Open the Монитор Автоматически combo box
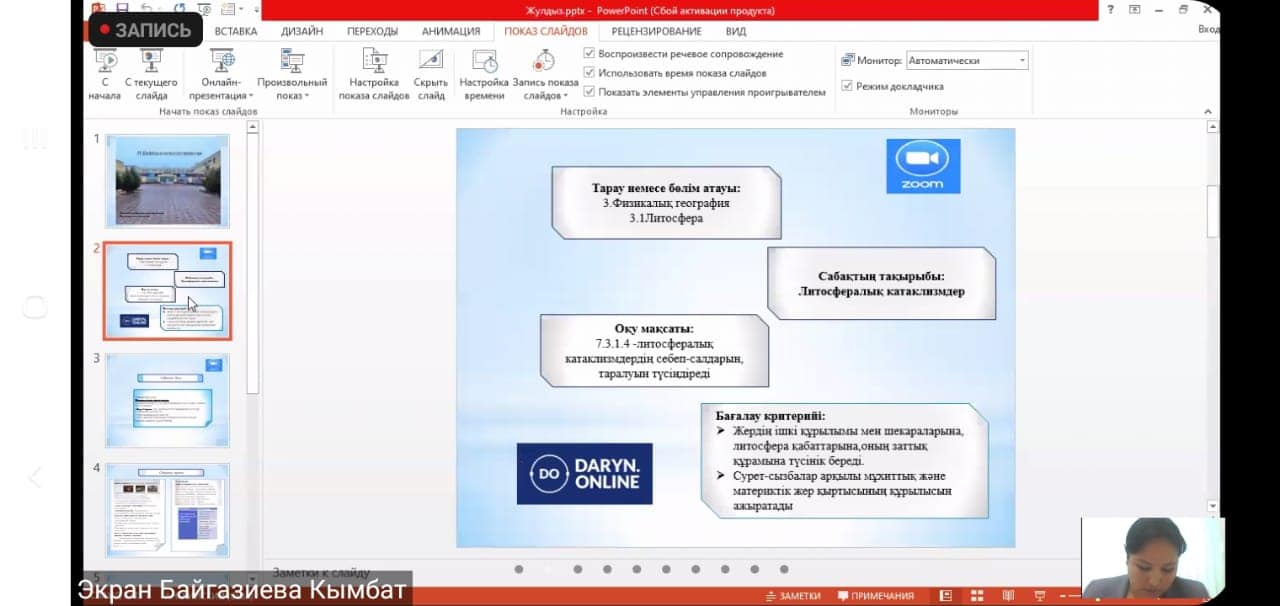Image resolution: width=1280 pixels, height=606 pixels. point(967,61)
